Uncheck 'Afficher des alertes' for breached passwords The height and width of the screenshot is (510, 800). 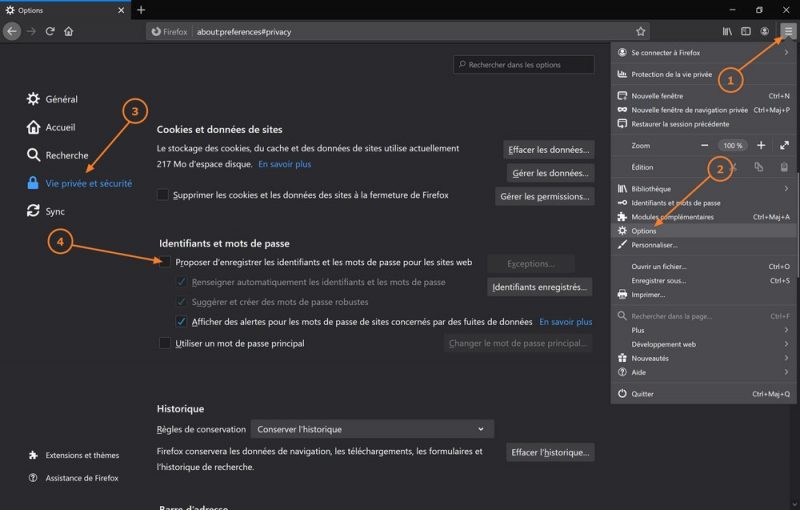181,322
